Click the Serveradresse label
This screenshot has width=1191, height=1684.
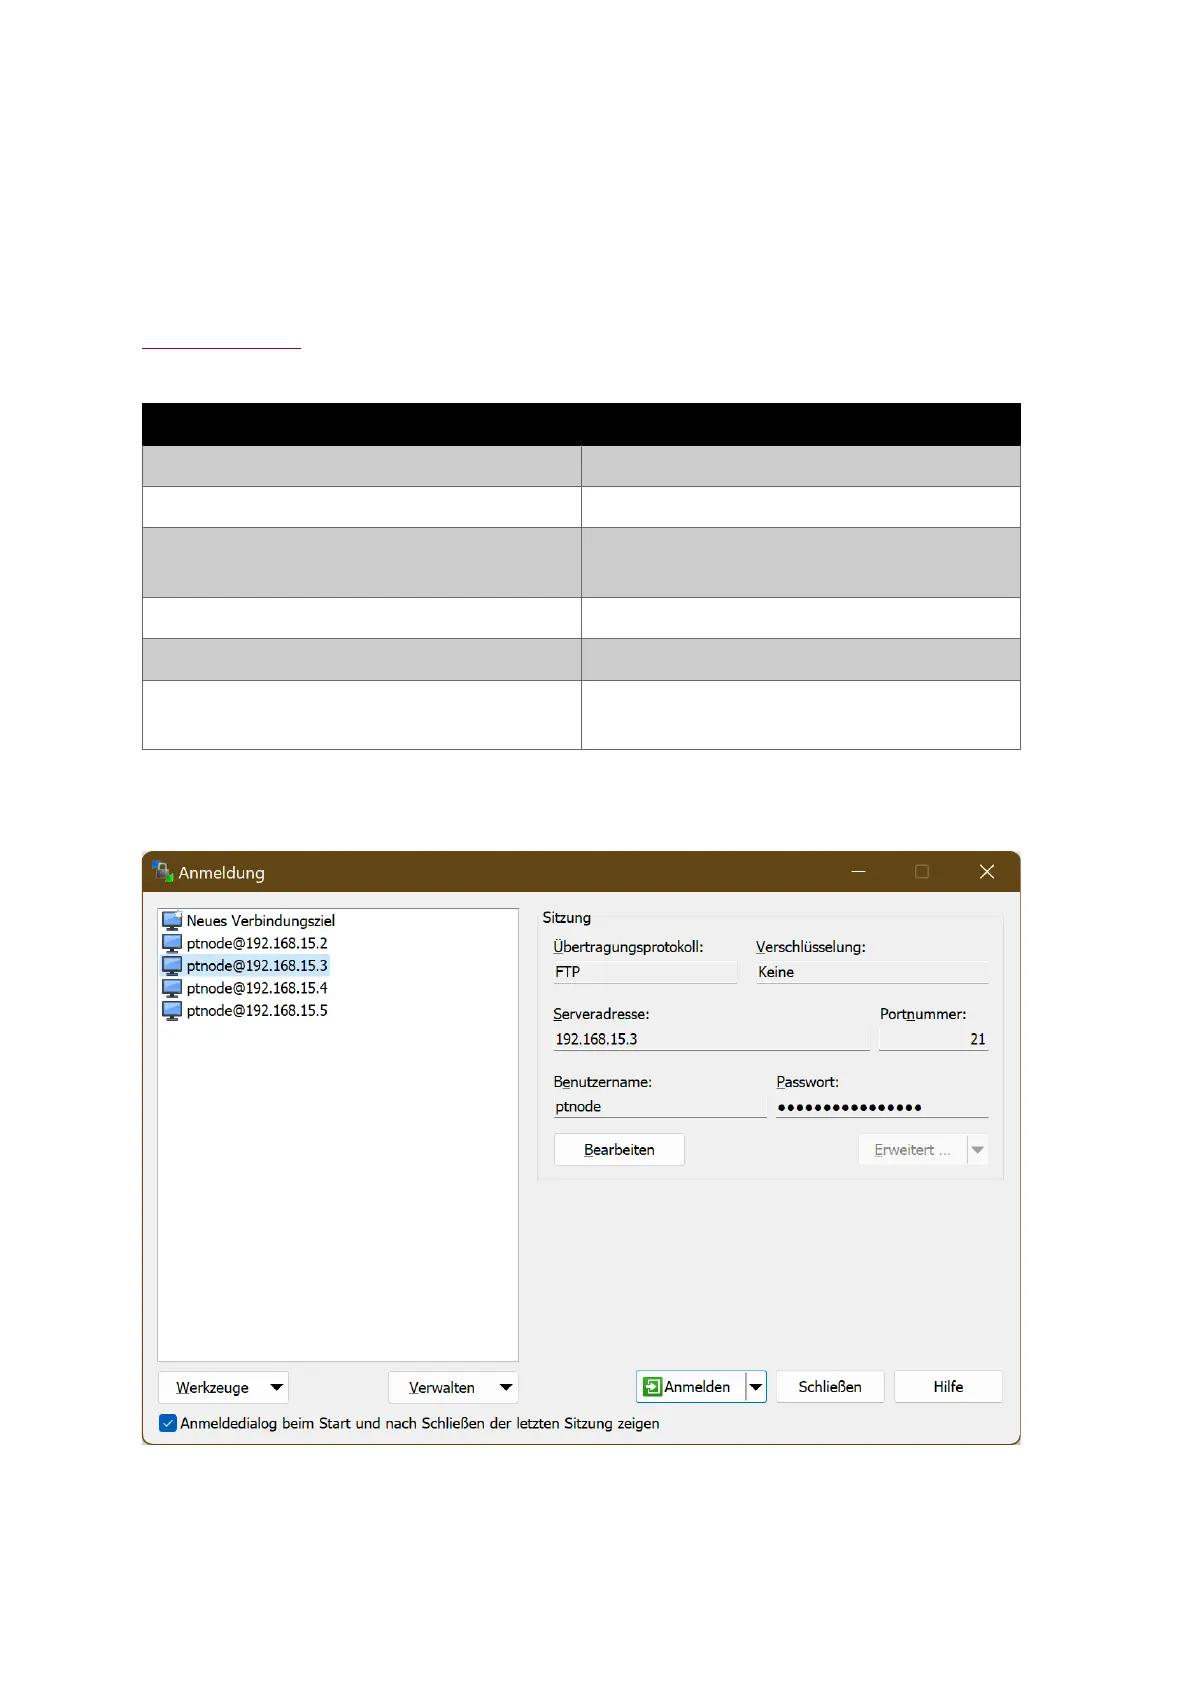[x=601, y=1014]
